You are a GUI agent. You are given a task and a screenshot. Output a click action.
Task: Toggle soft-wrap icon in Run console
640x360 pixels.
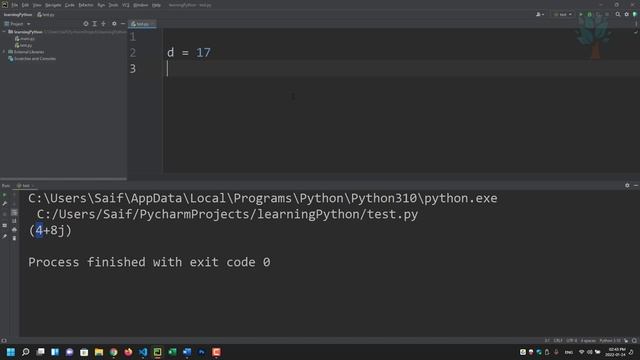pos(14,213)
